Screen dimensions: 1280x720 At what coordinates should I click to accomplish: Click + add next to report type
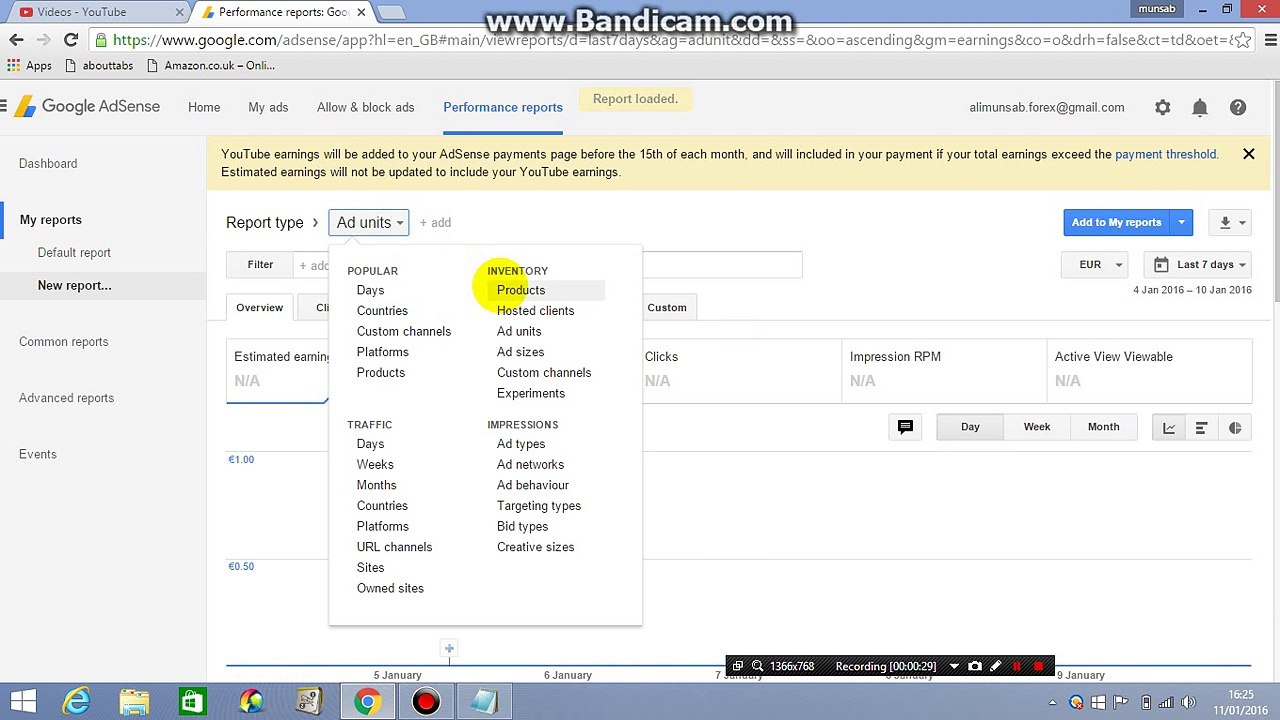point(435,223)
